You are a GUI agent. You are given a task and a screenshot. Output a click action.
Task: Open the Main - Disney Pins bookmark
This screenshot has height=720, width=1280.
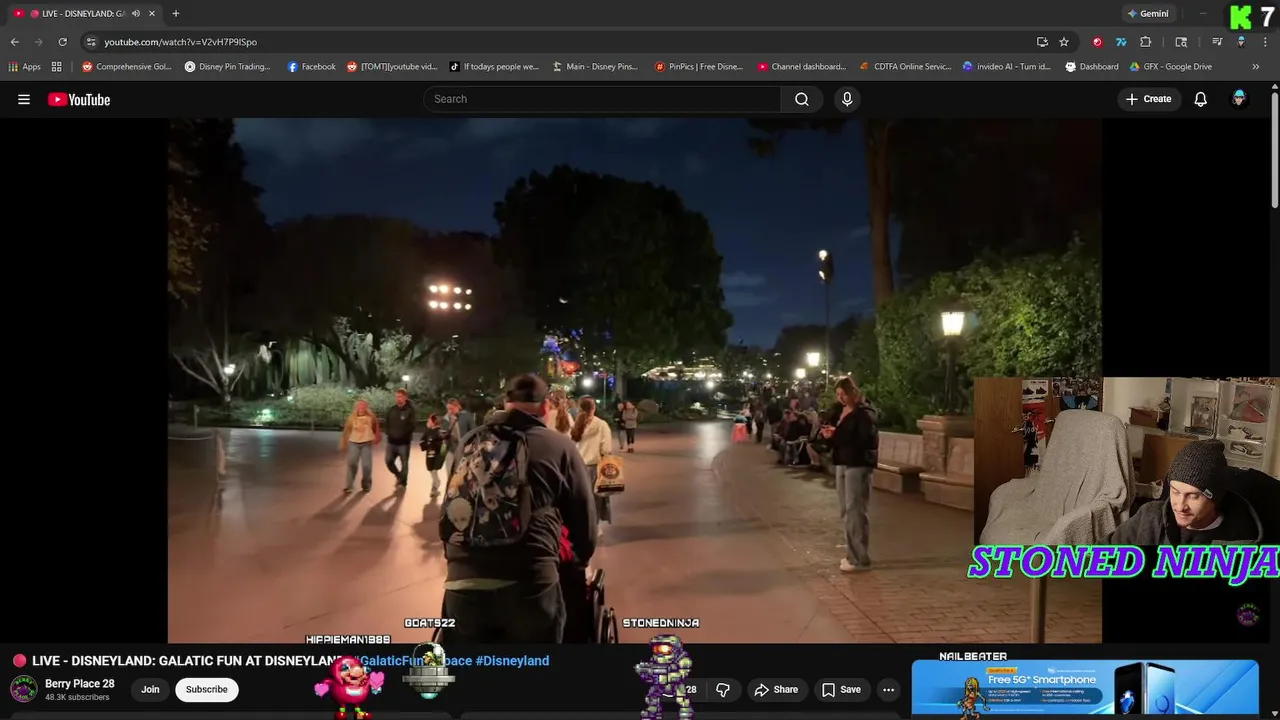595,67
